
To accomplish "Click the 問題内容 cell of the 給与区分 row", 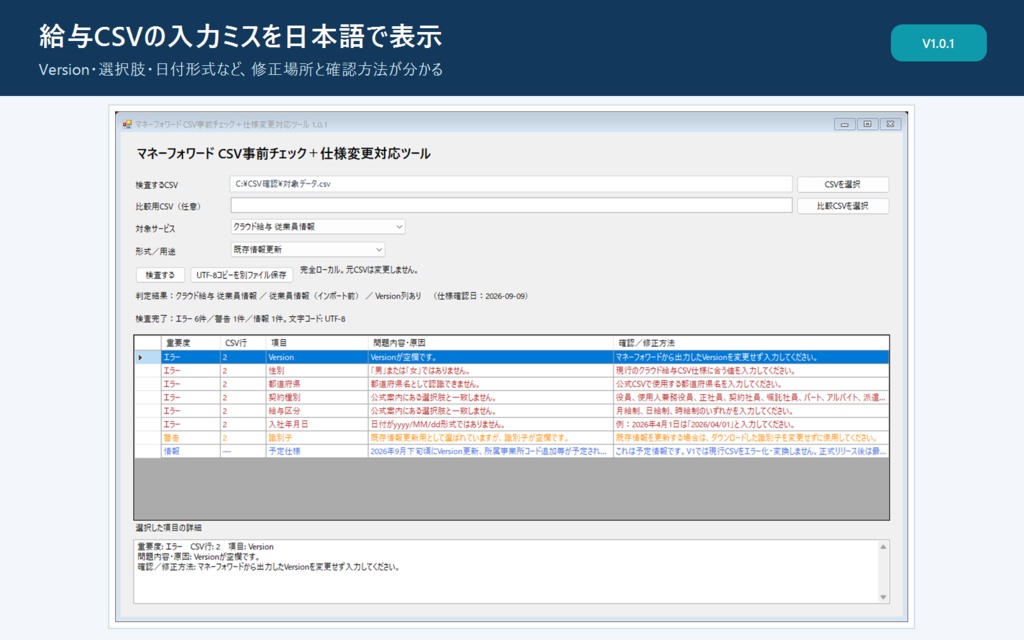I will [490, 411].
